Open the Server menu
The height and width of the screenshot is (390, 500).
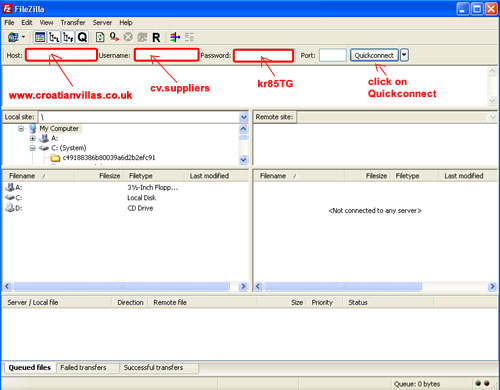tap(102, 23)
